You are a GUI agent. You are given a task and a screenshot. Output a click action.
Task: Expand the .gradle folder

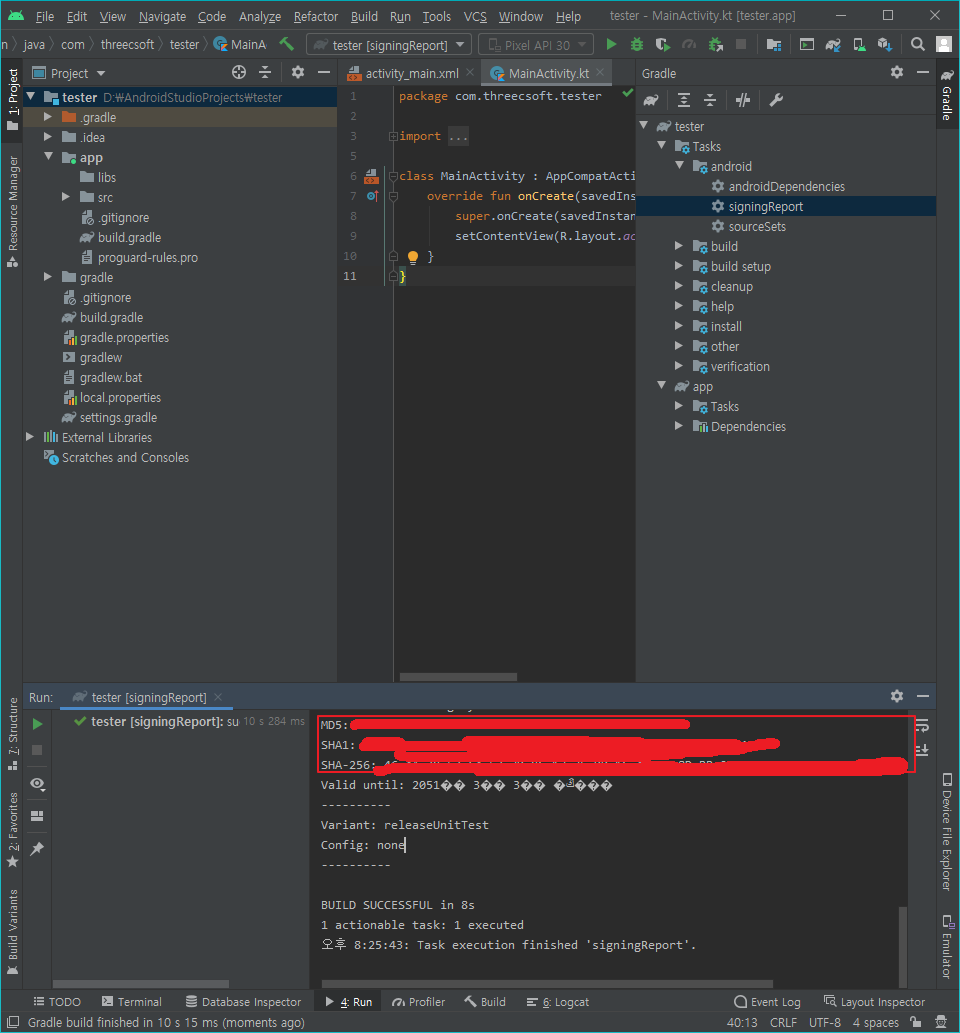[47, 117]
